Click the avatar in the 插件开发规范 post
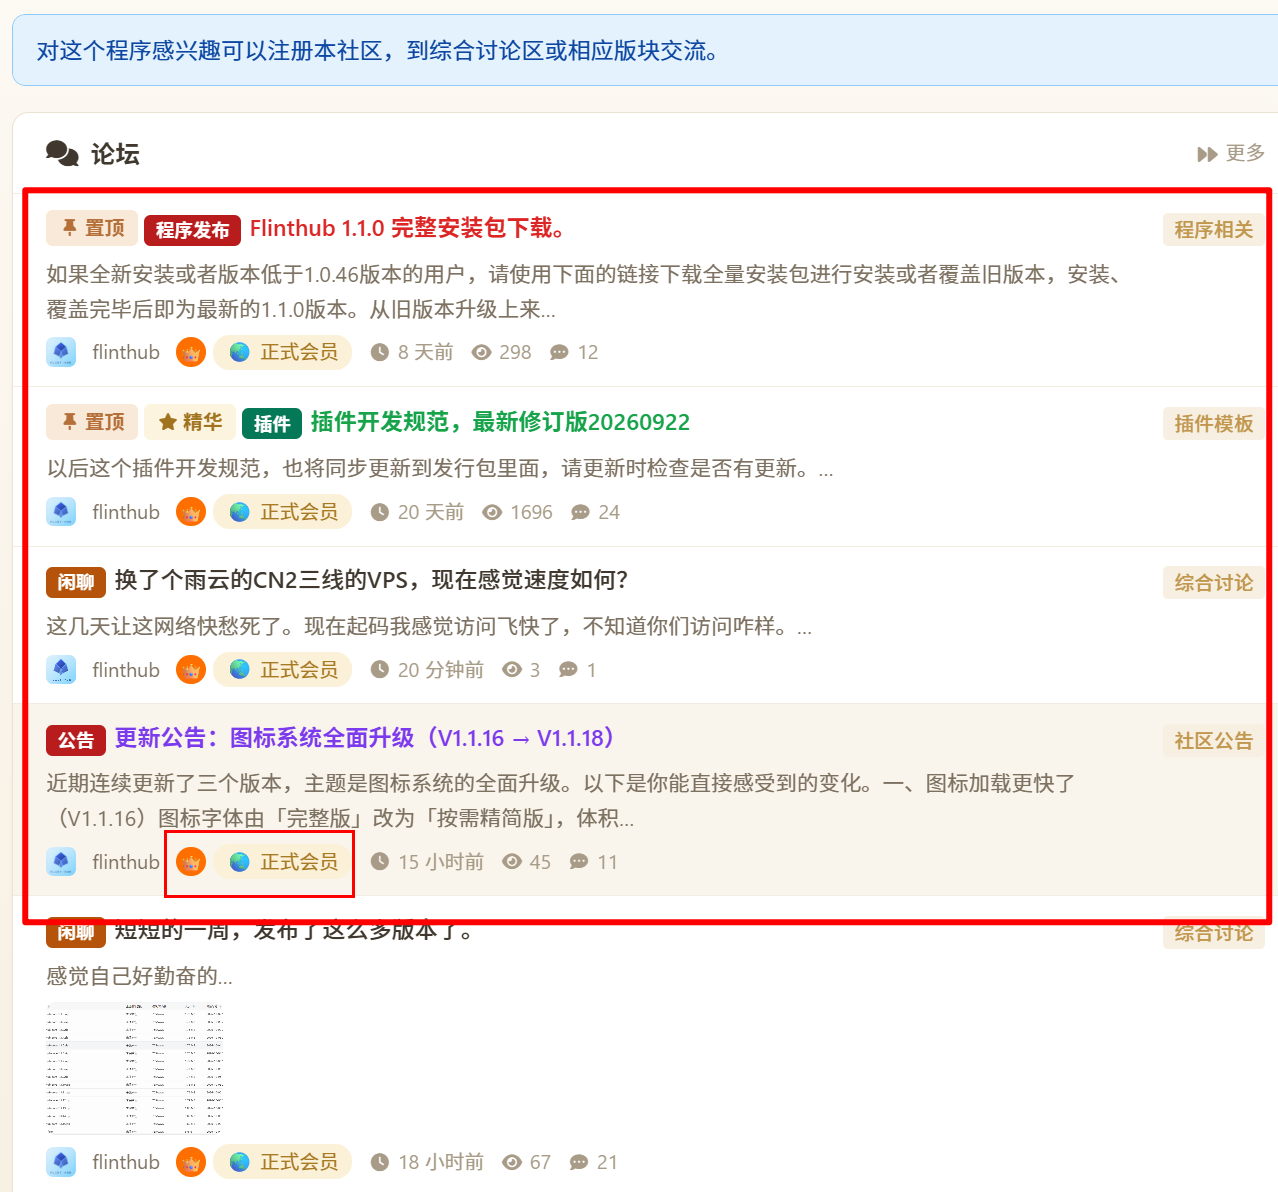The width and height of the screenshot is (1278, 1192). coord(61,512)
